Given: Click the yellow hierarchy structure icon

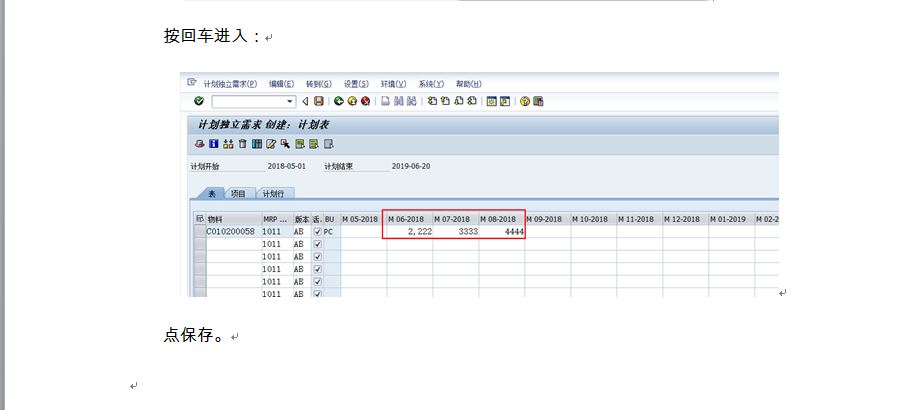Looking at the screenshot, I should point(228,144).
